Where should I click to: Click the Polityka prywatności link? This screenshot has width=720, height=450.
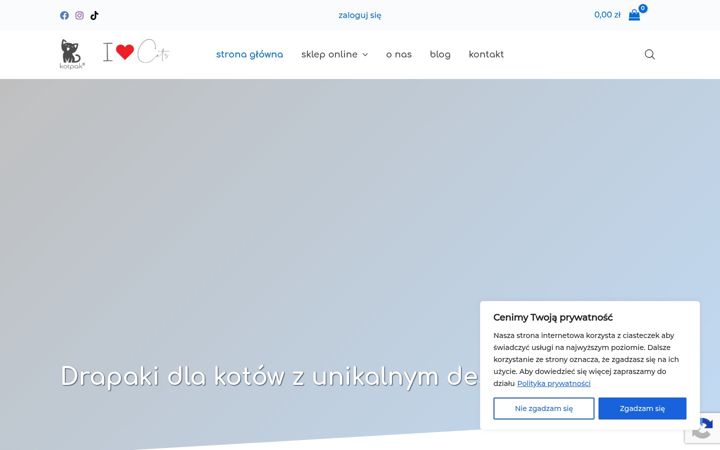click(x=554, y=383)
